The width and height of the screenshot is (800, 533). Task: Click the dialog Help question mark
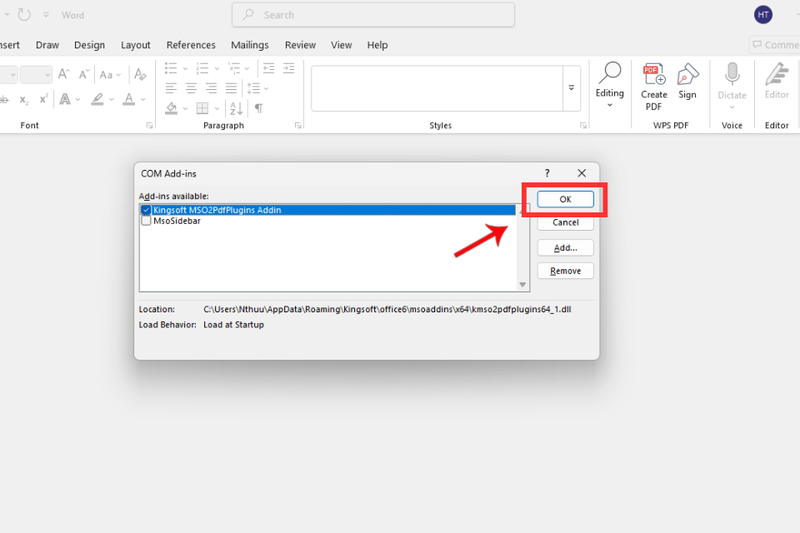tap(547, 173)
